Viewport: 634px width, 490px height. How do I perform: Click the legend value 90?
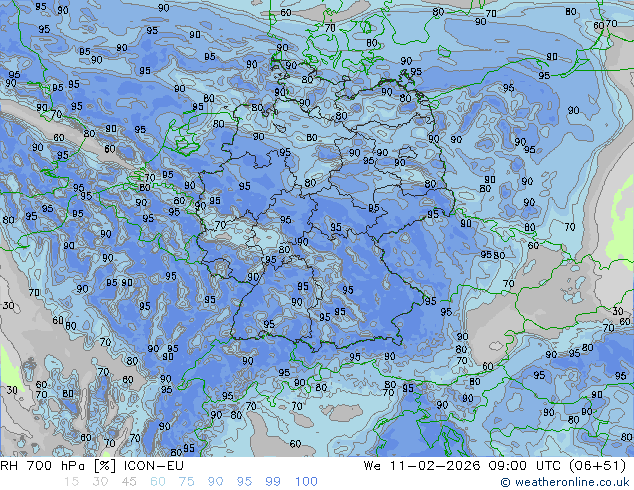click(216, 482)
